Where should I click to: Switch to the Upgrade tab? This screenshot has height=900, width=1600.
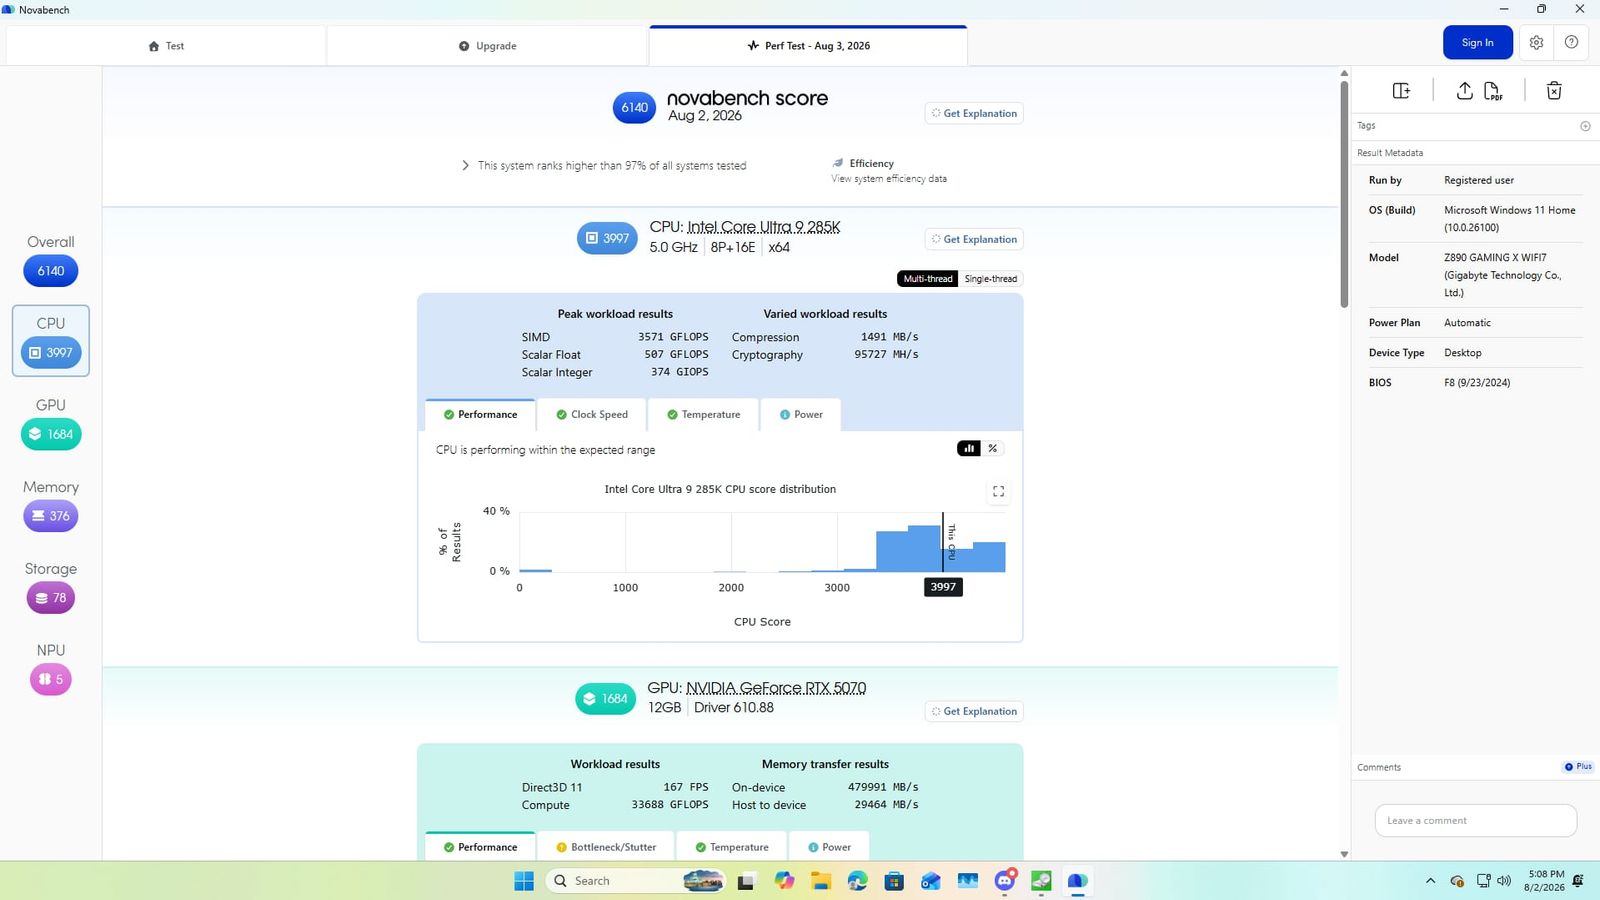487,46
